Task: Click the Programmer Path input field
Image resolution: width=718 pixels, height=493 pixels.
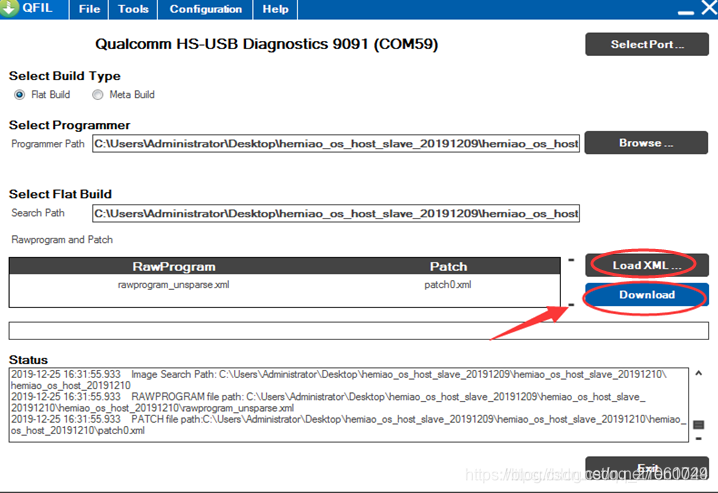Action: click(336, 143)
